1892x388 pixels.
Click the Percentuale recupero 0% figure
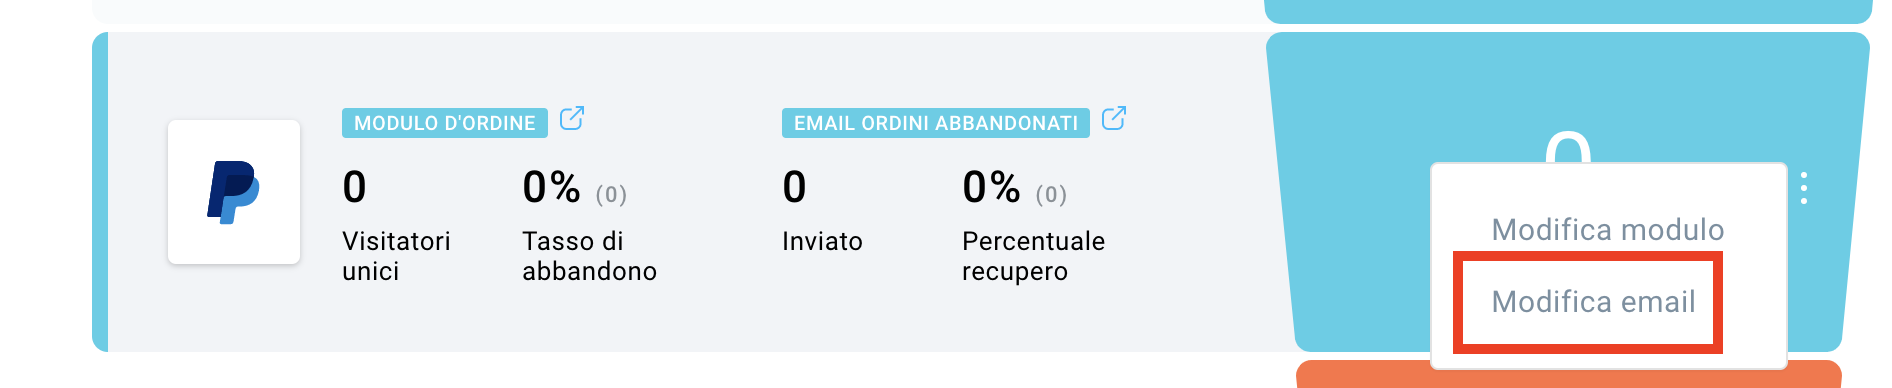991,187
